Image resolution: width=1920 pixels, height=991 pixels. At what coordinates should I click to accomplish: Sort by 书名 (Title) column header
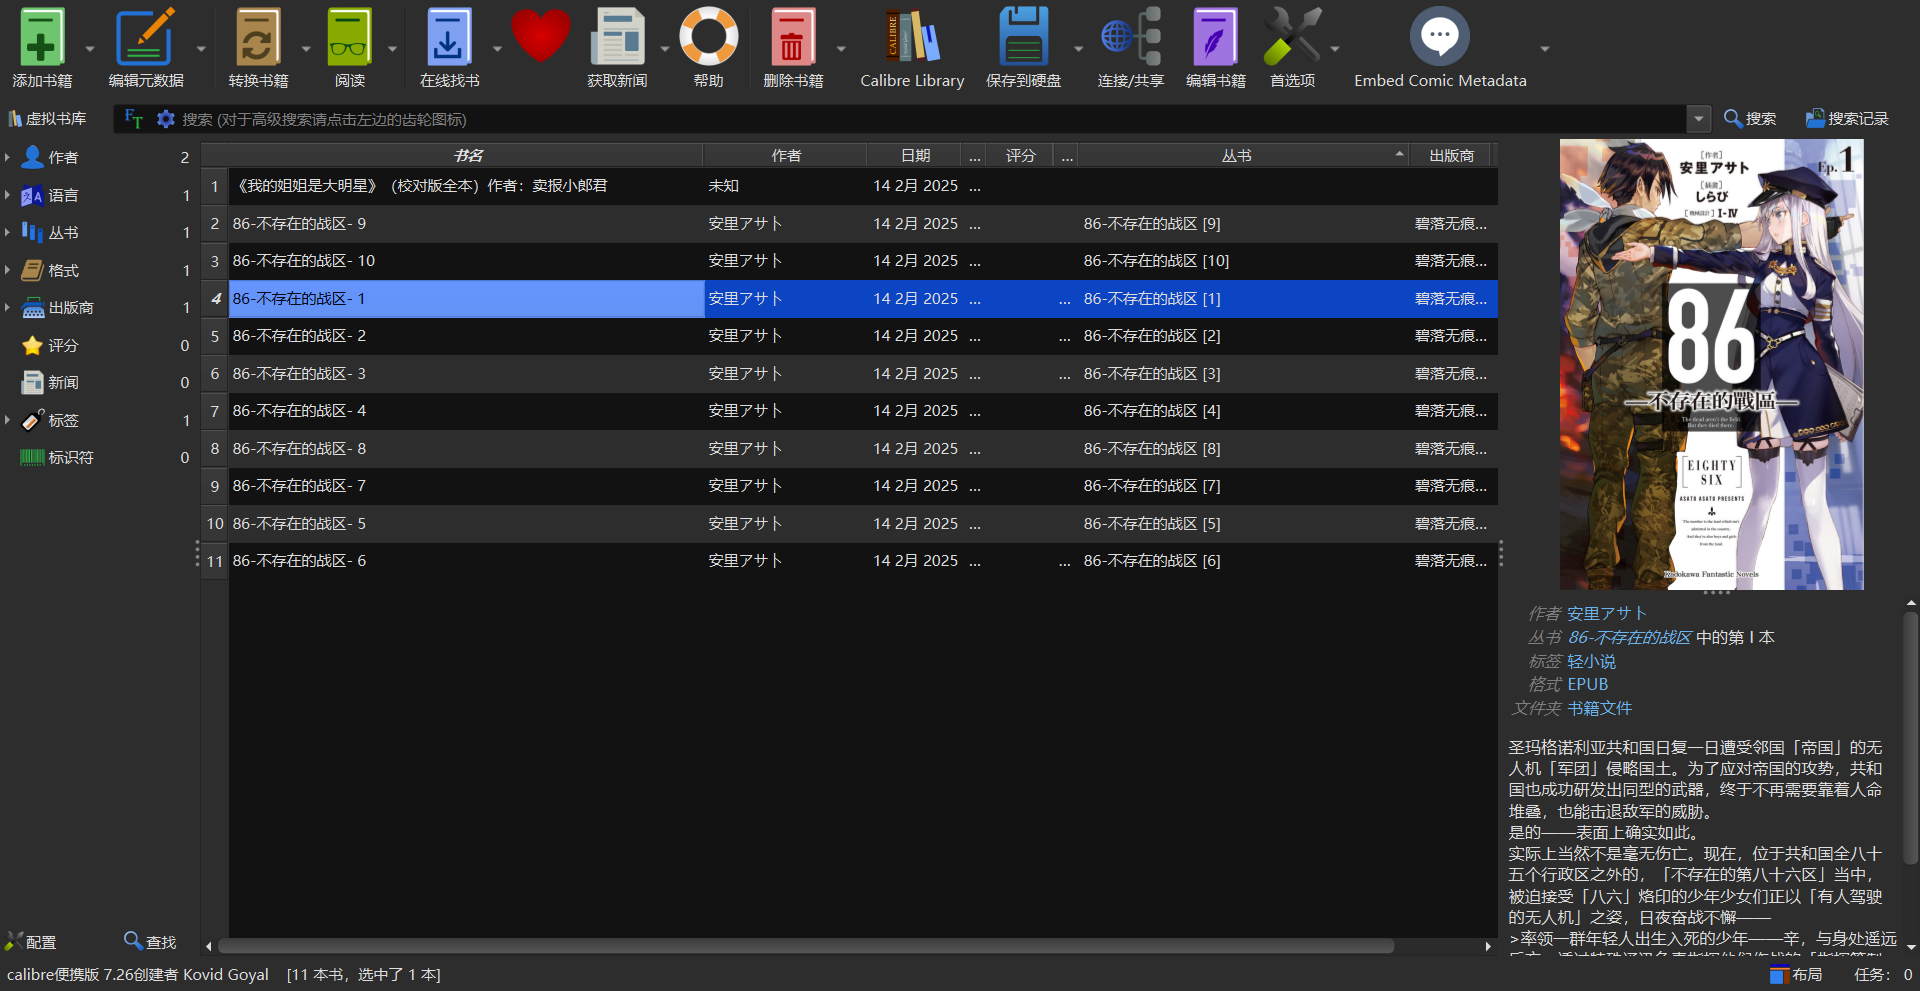pos(466,155)
